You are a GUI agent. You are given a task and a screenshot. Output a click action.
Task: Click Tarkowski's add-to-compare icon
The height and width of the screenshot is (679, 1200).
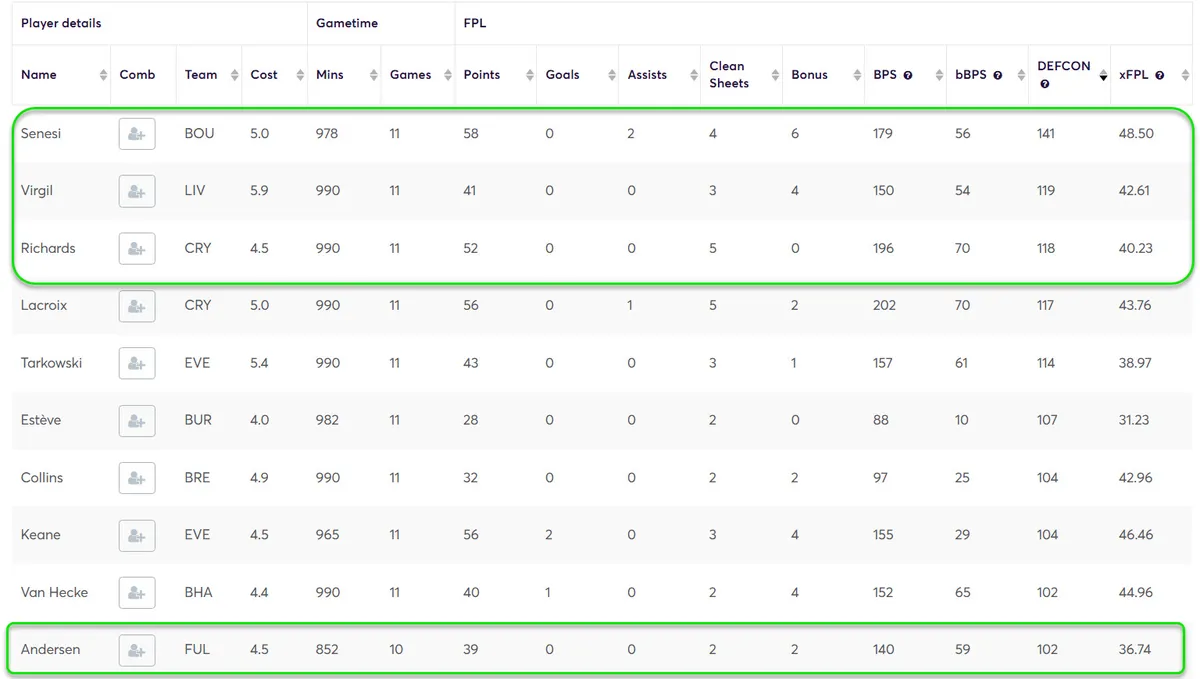coord(137,363)
